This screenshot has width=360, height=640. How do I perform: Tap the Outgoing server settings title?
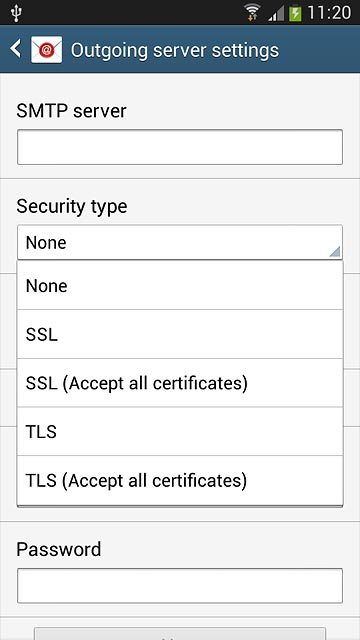(x=175, y=50)
